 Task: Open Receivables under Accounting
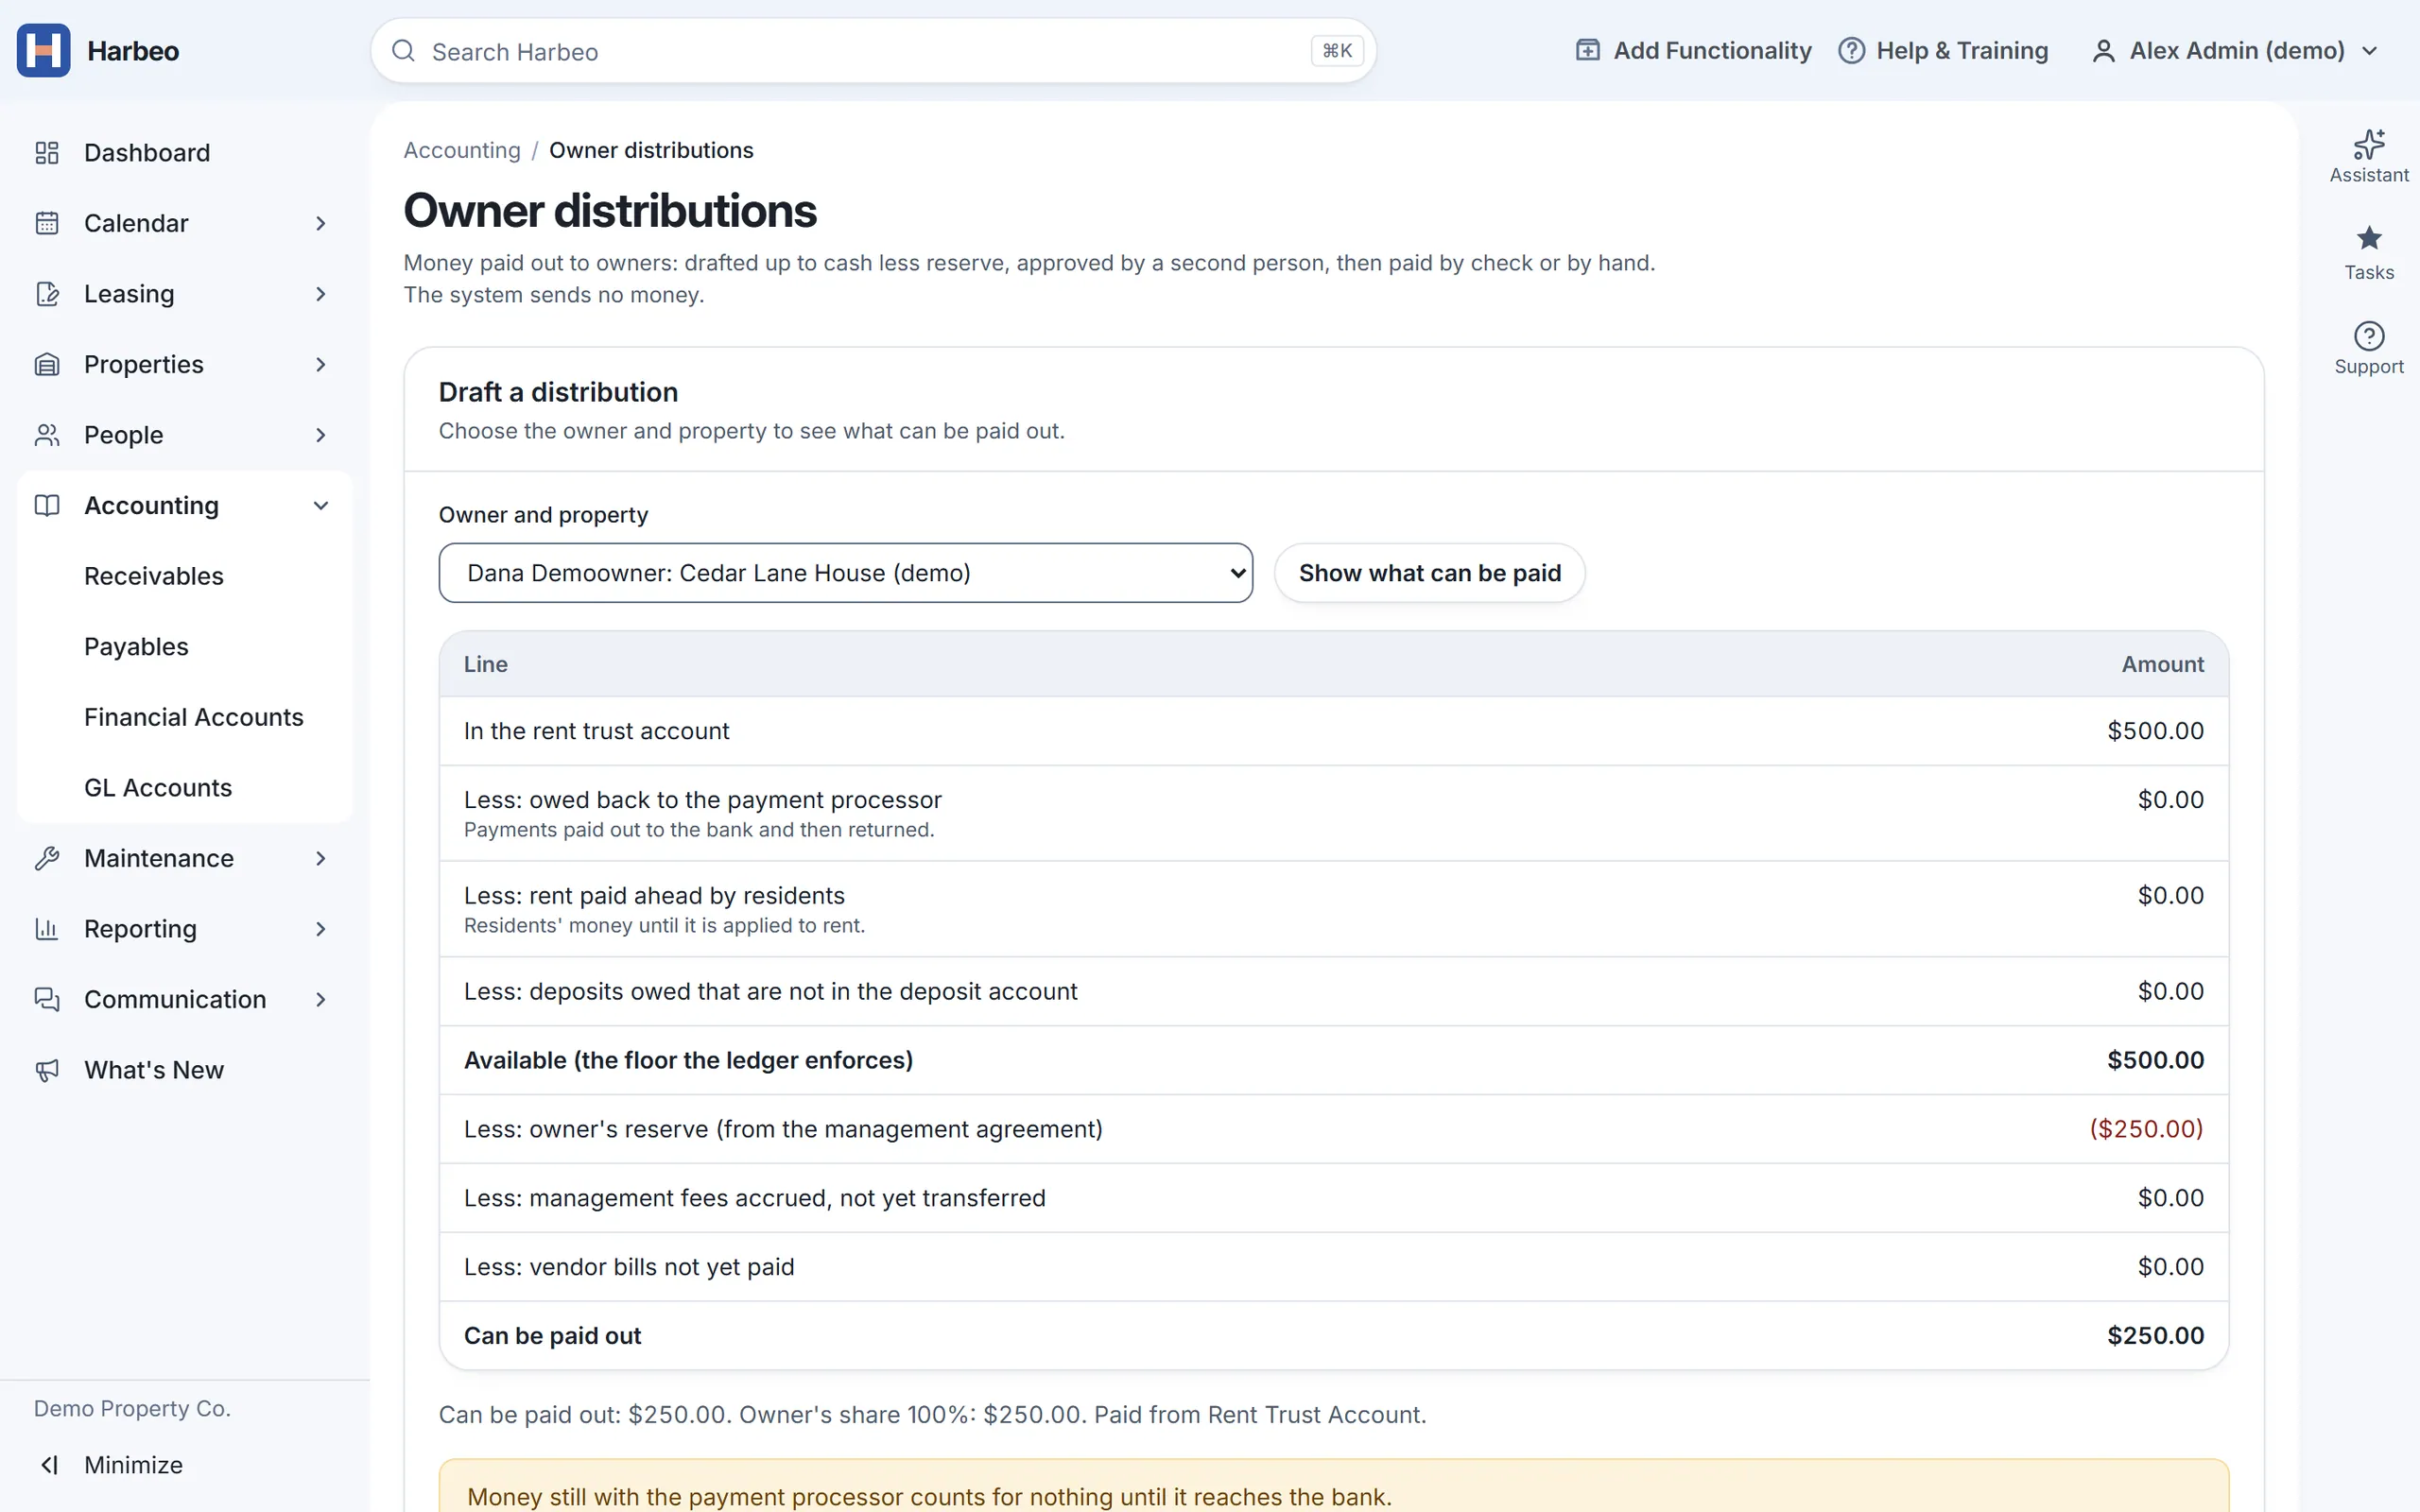(x=154, y=576)
